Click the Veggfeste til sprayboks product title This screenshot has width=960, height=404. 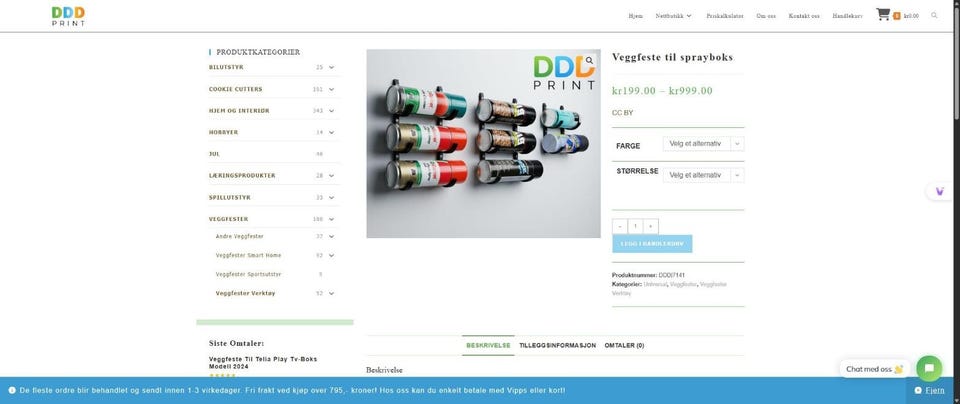coord(672,57)
